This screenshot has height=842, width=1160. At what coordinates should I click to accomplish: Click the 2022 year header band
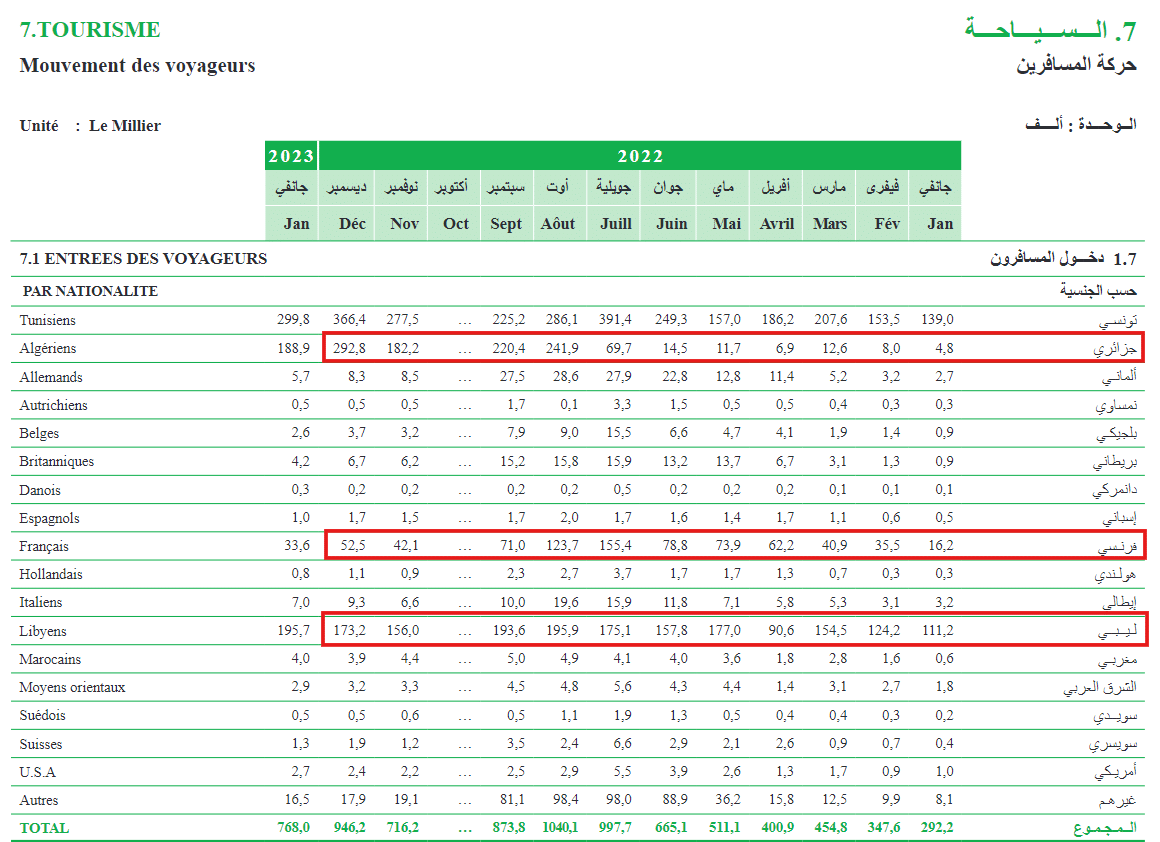(x=640, y=156)
